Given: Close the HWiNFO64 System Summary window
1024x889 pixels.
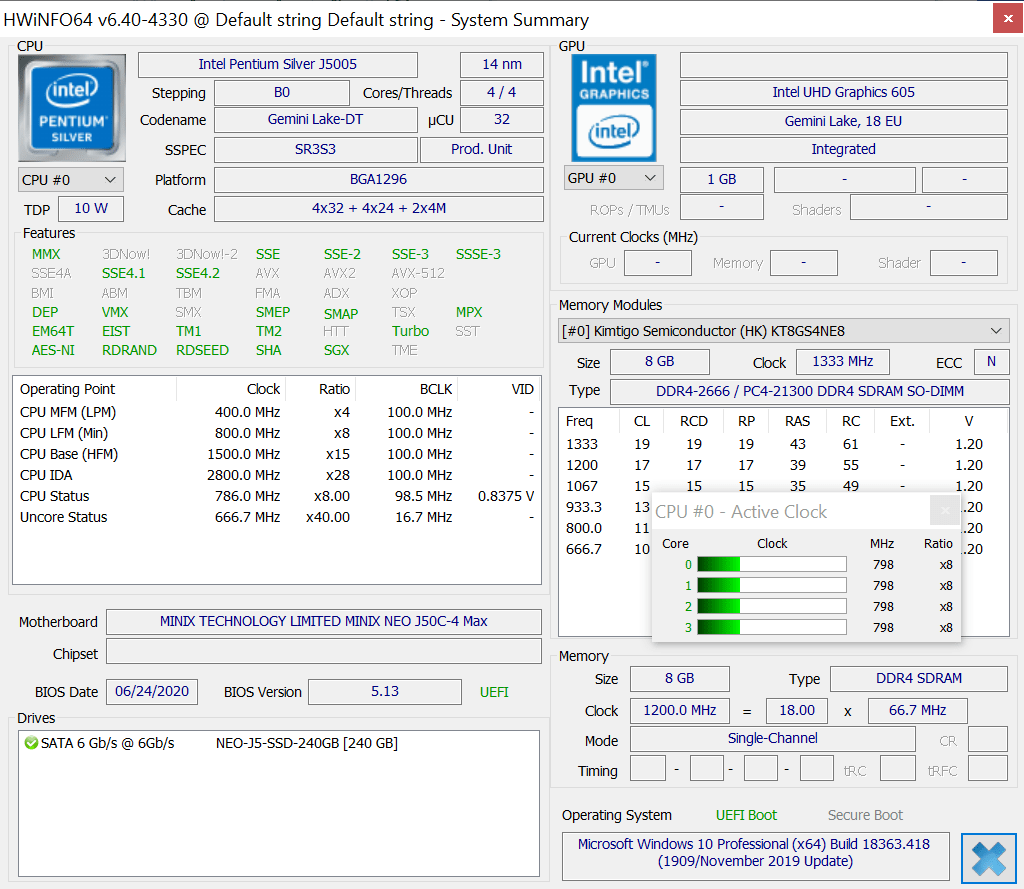Looking at the screenshot, I should 1006,18.
